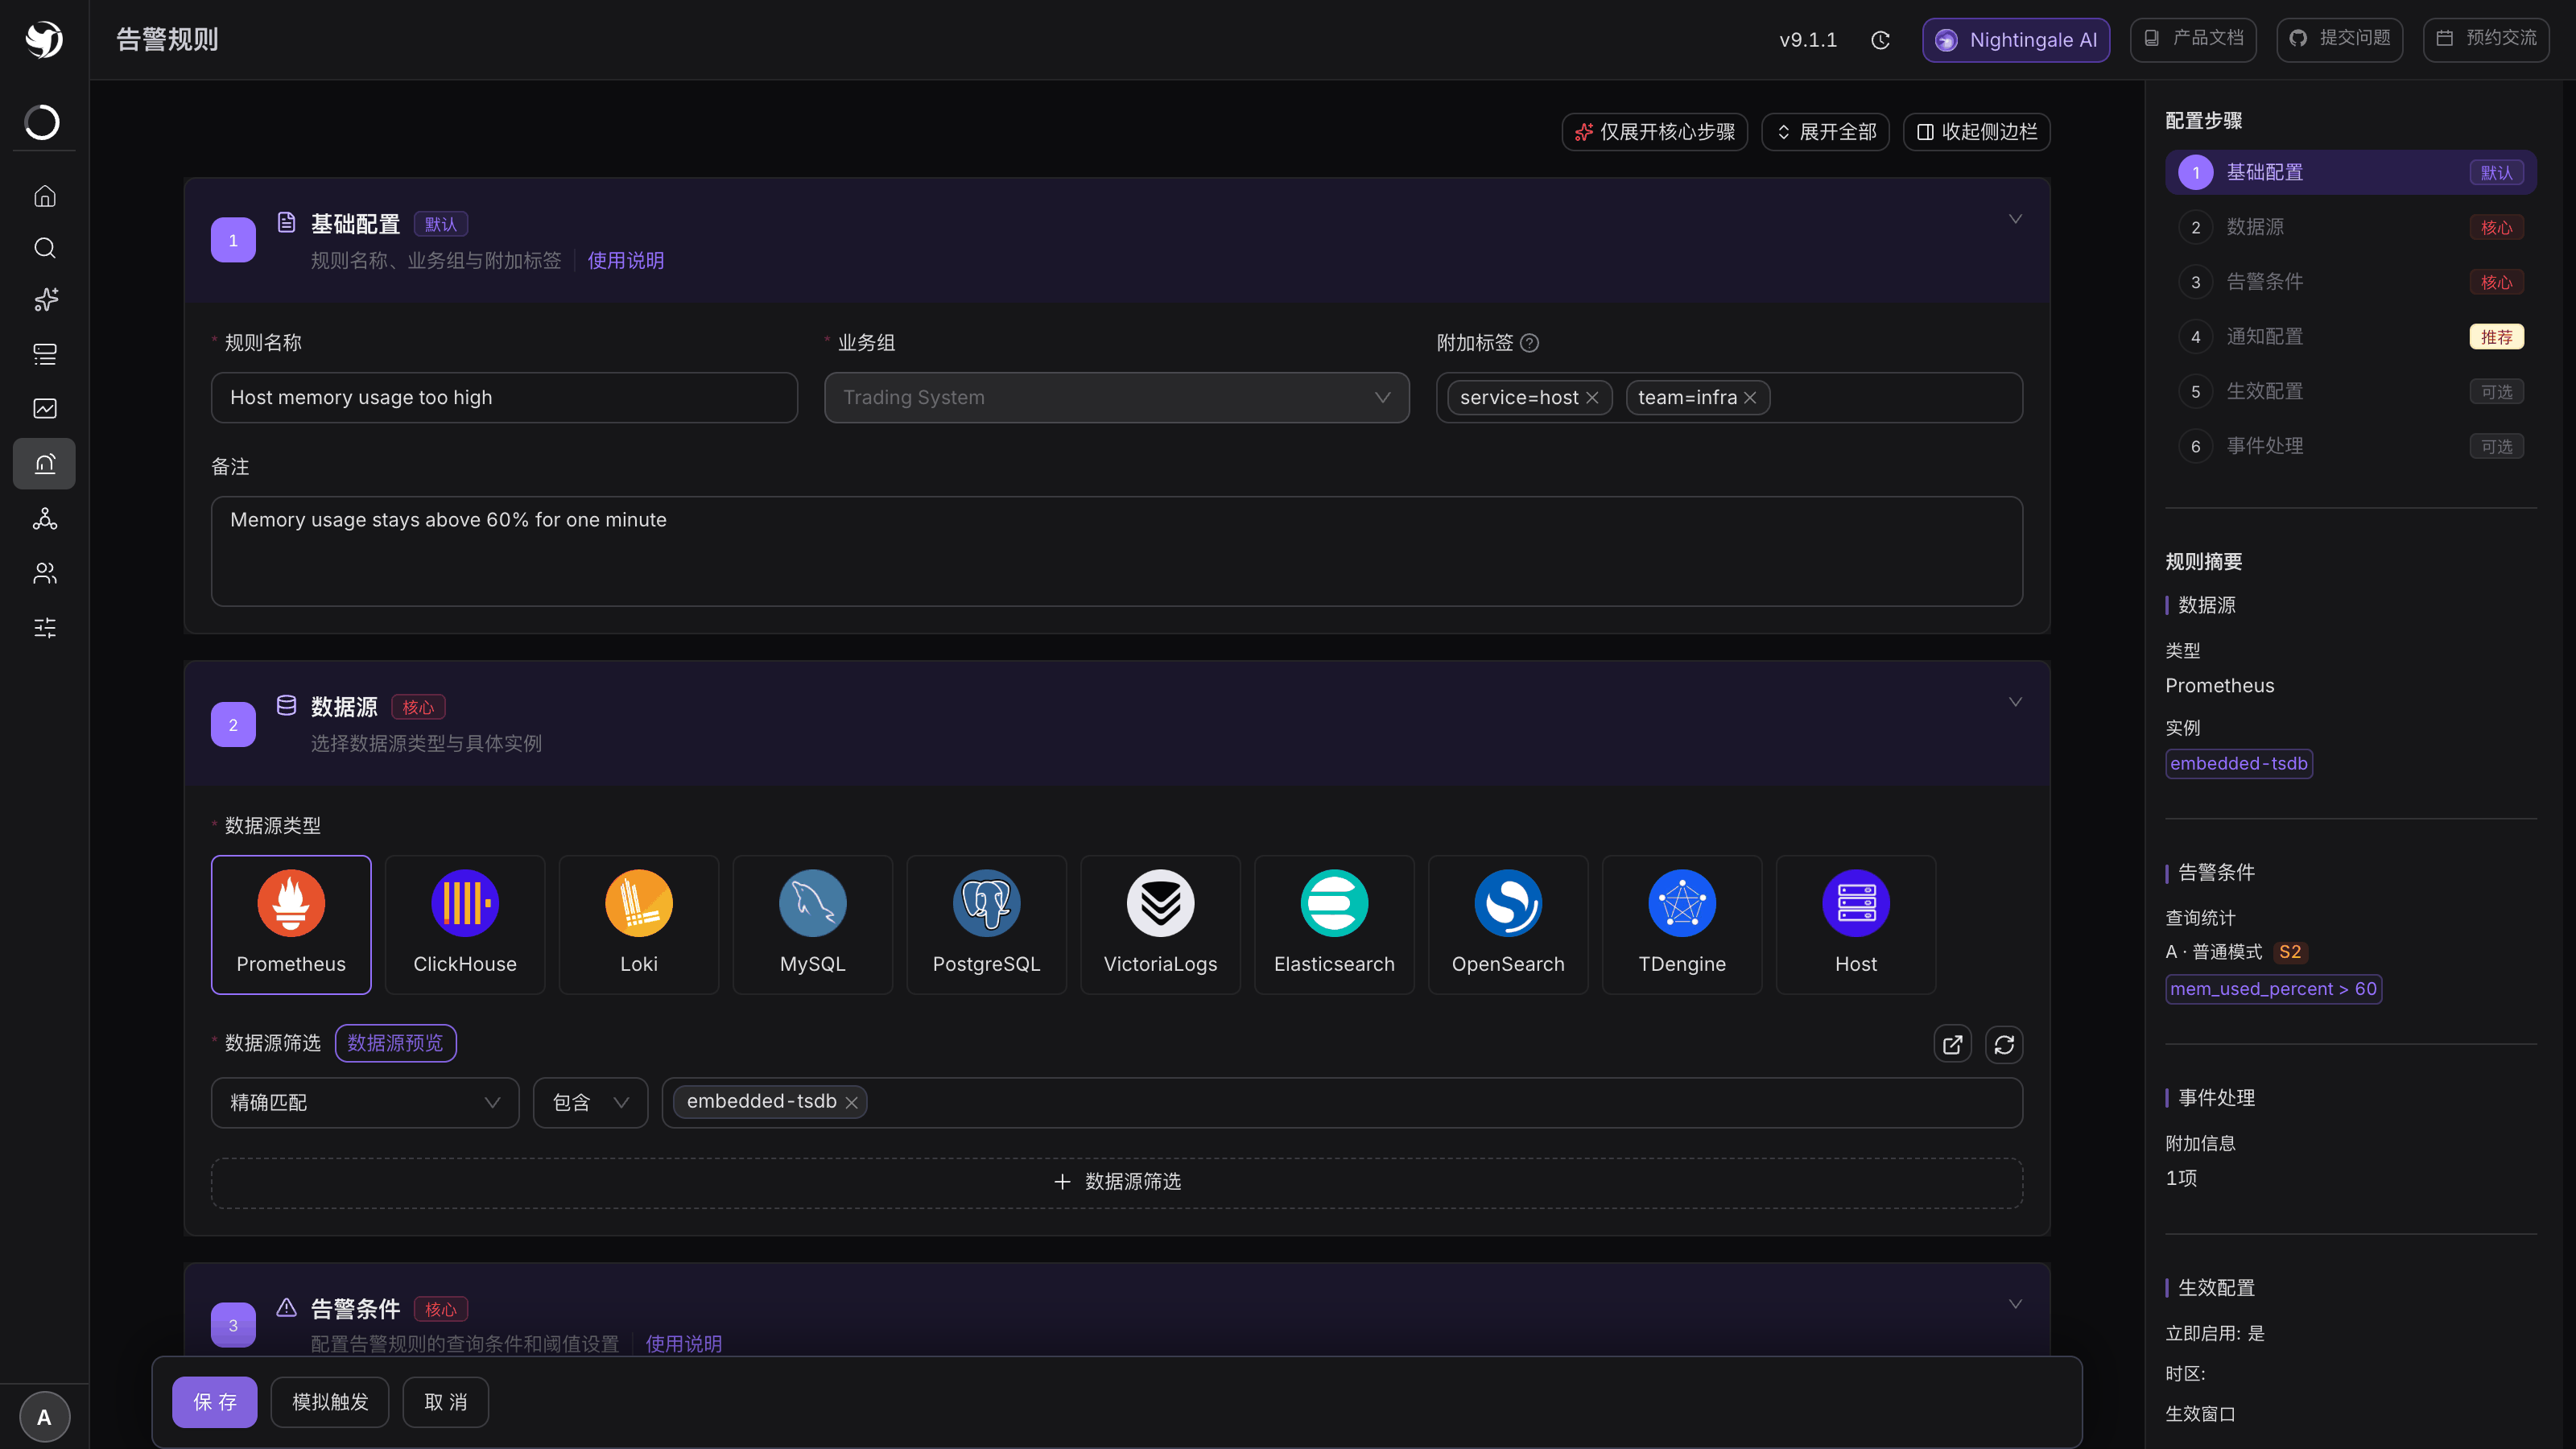Viewport: 2576px width, 1449px height.
Task: Click the 规则名称 input field
Action: [x=504, y=398]
